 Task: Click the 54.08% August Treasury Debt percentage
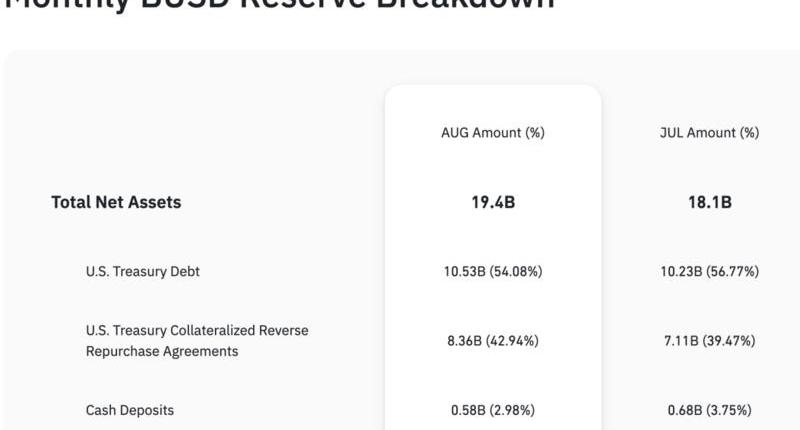click(516, 271)
